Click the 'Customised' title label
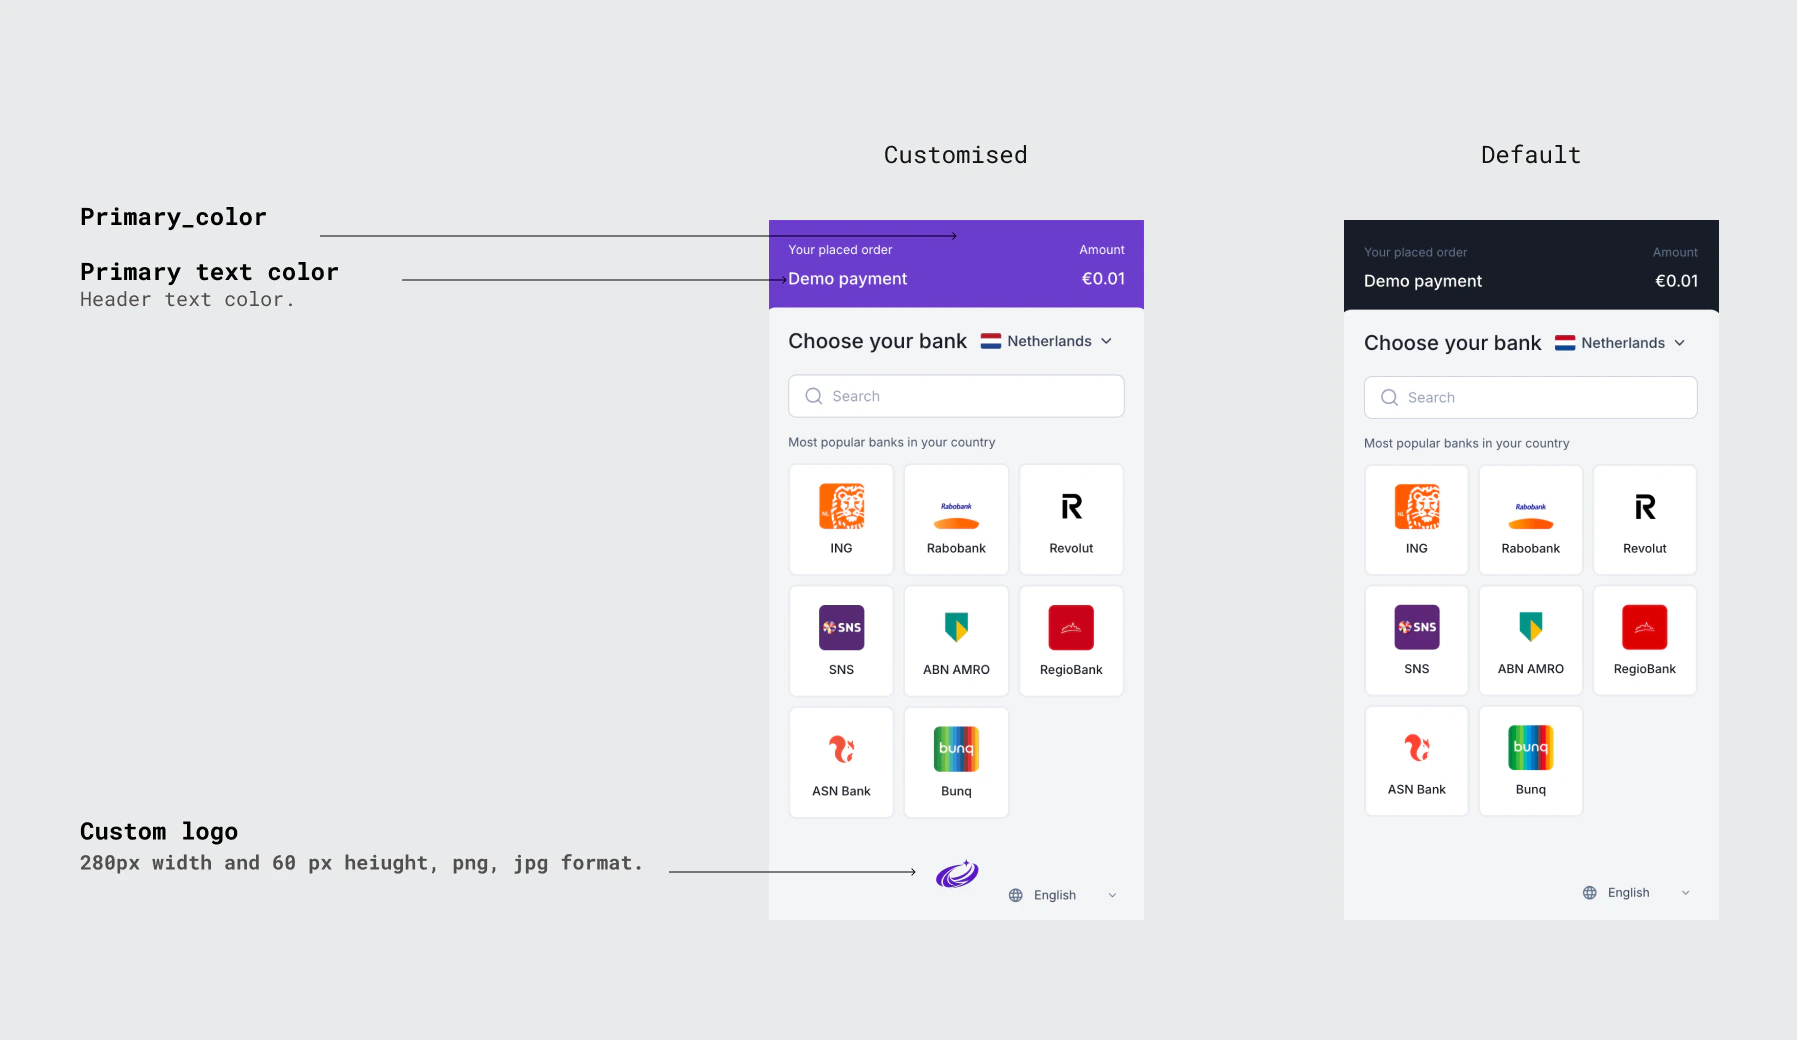 tap(955, 155)
